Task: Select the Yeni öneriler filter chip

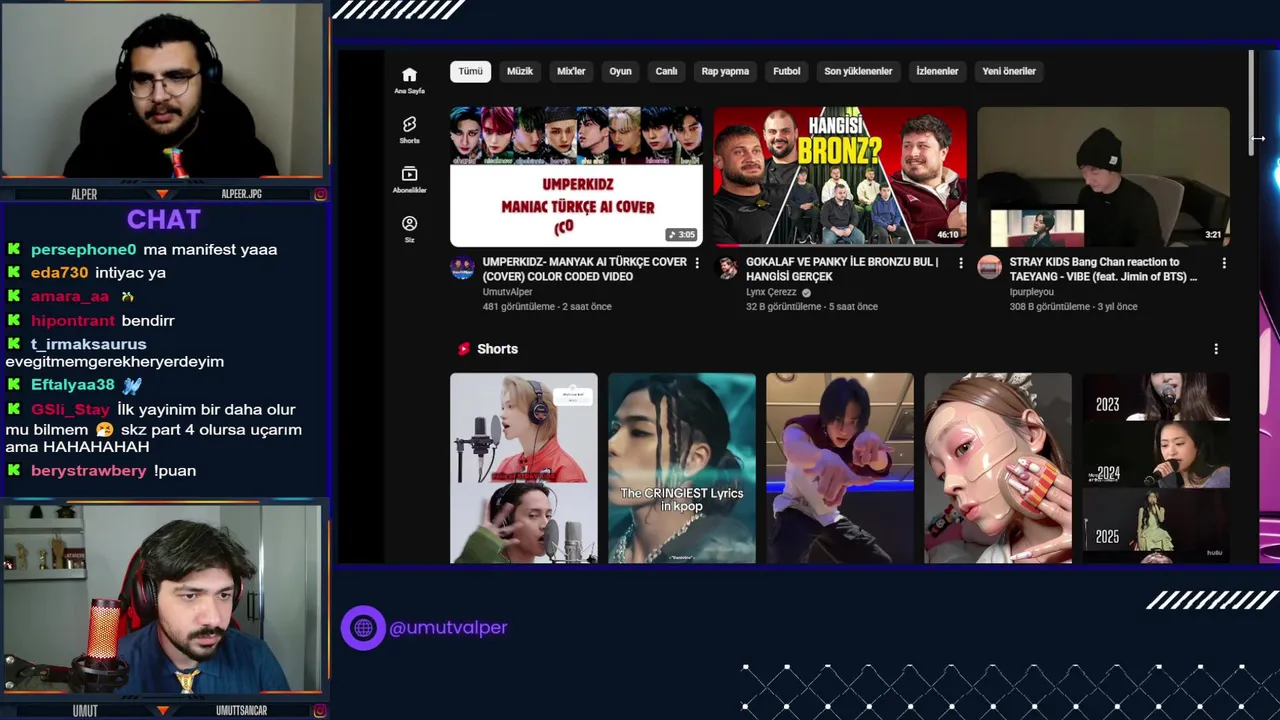Action: (x=1009, y=71)
